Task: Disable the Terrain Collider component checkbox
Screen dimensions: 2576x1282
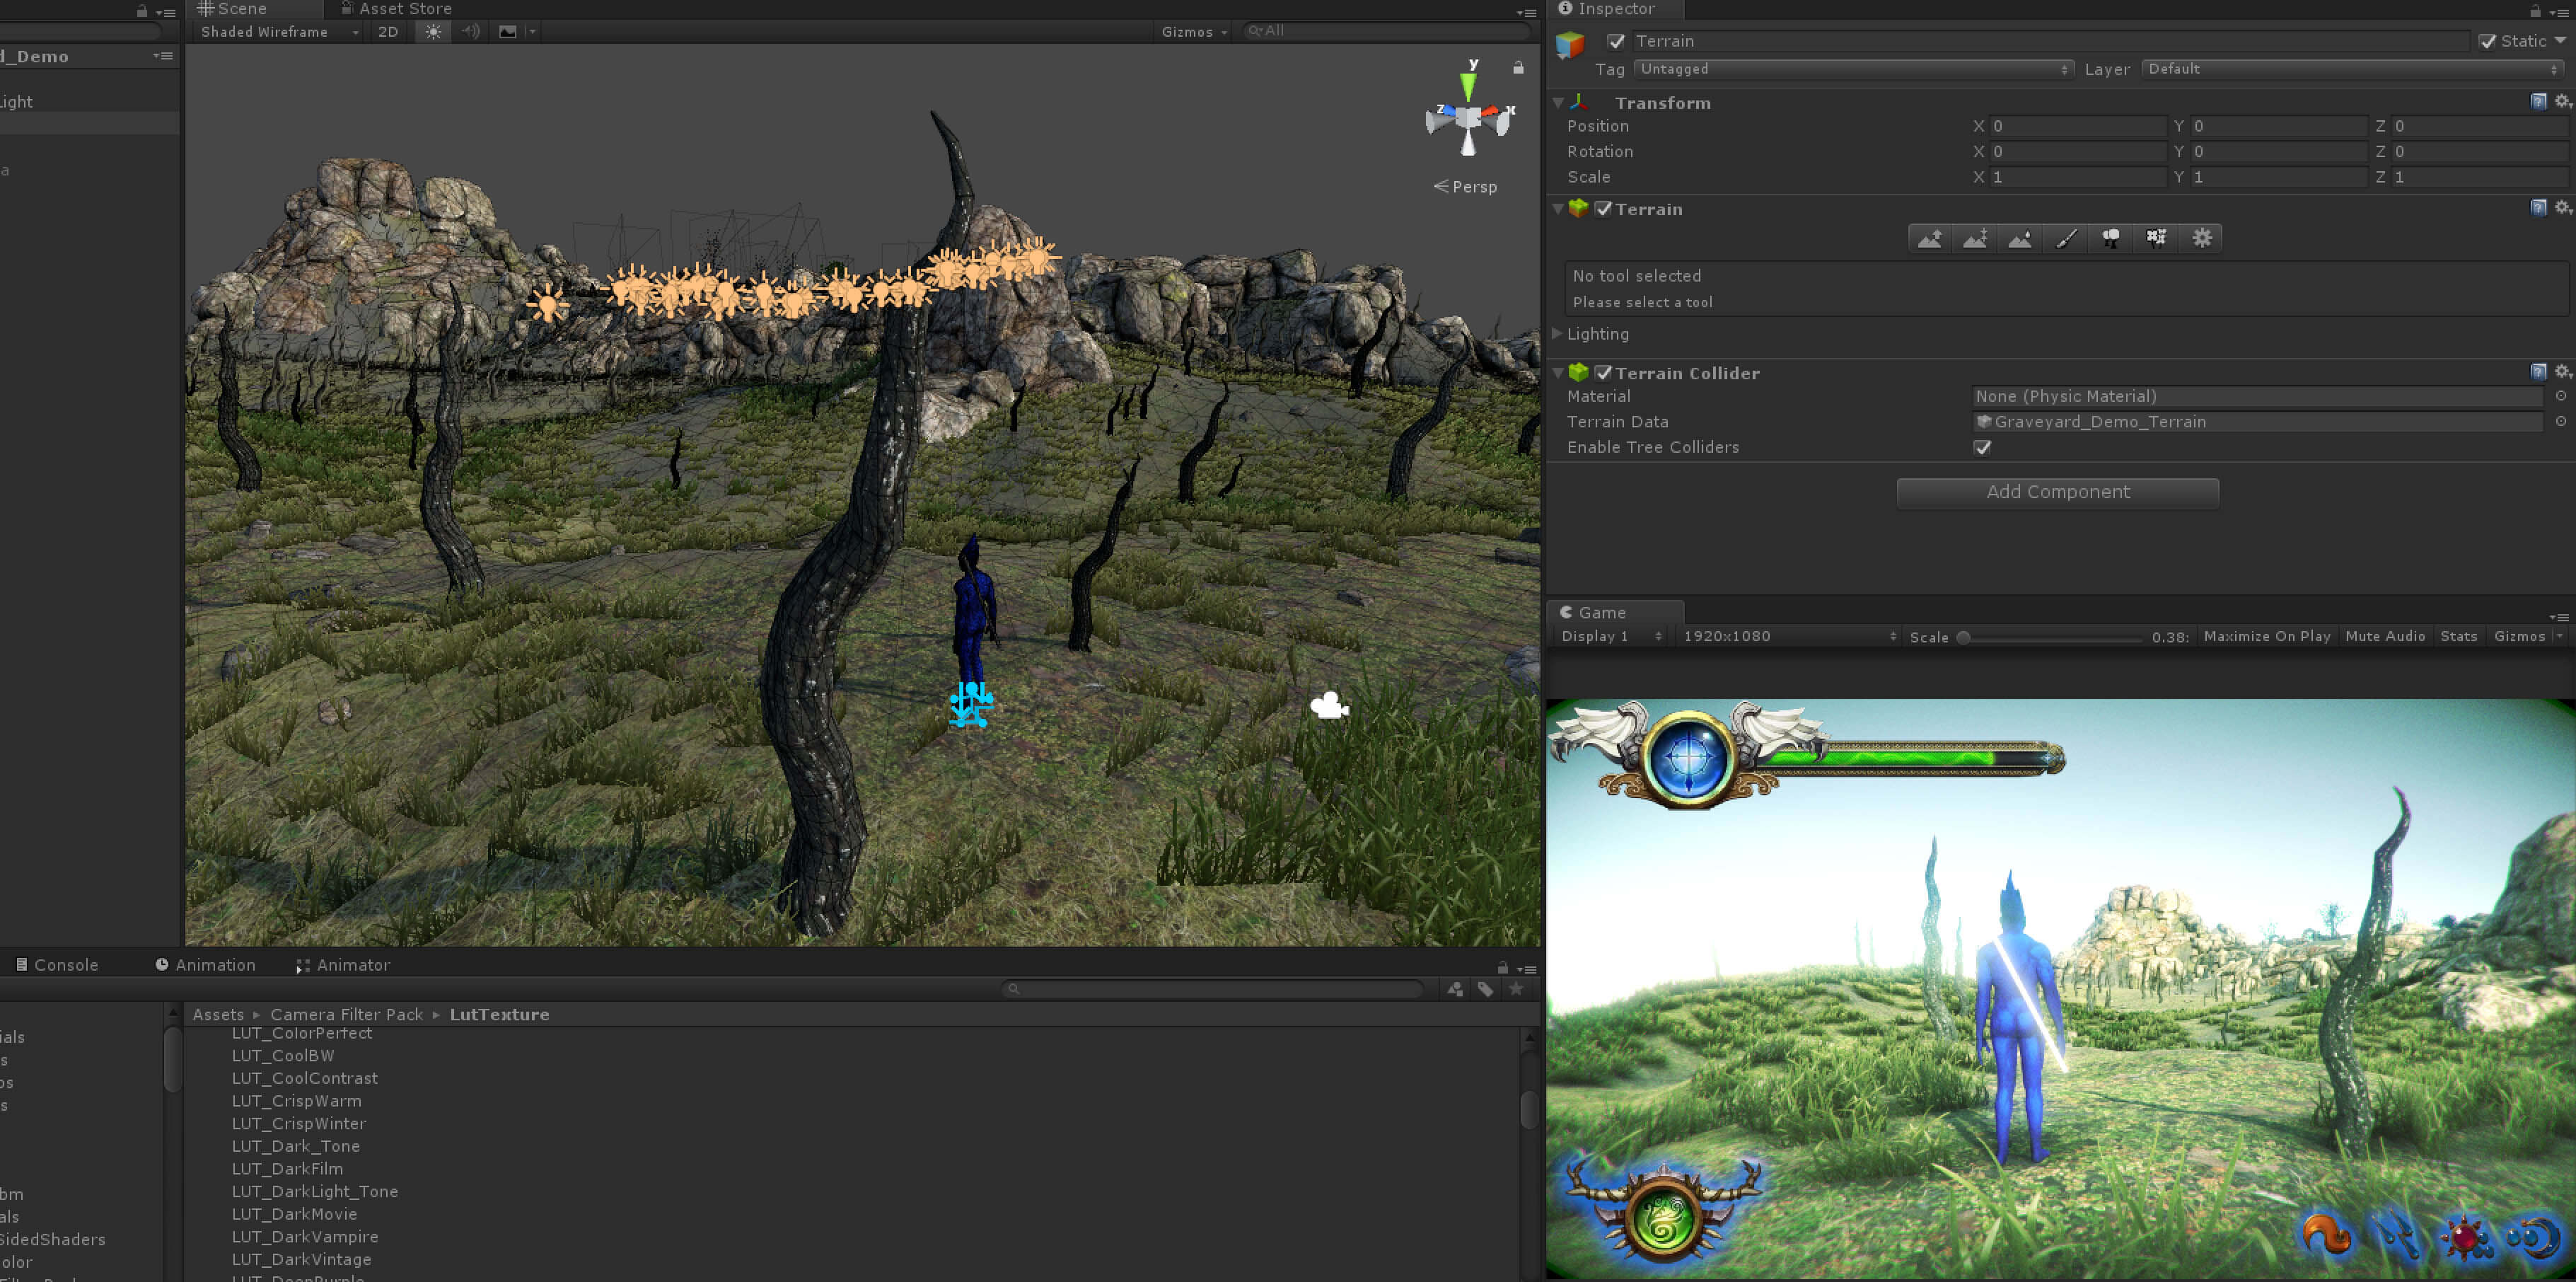Action: [x=1603, y=373]
